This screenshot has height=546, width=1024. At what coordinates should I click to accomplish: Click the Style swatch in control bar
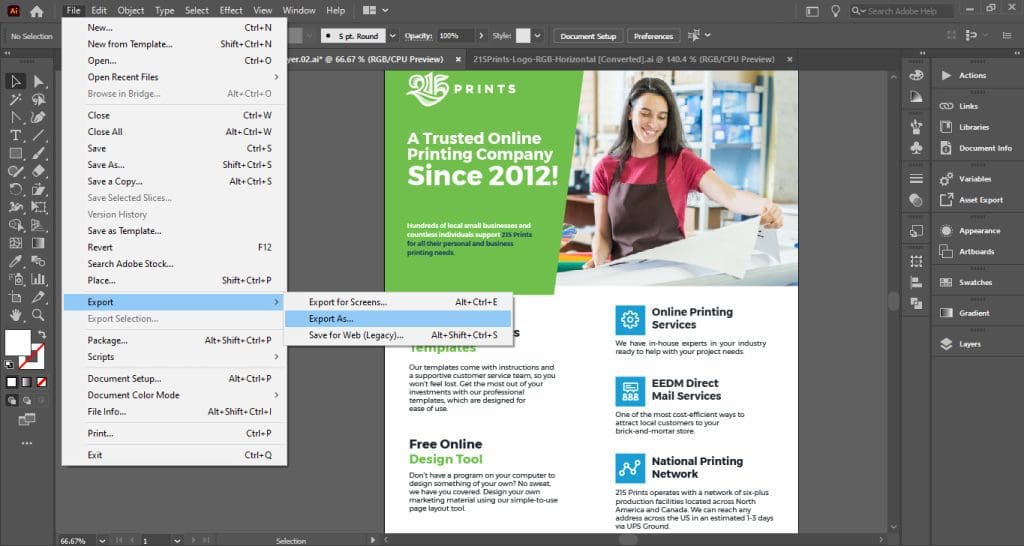click(x=523, y=36)
